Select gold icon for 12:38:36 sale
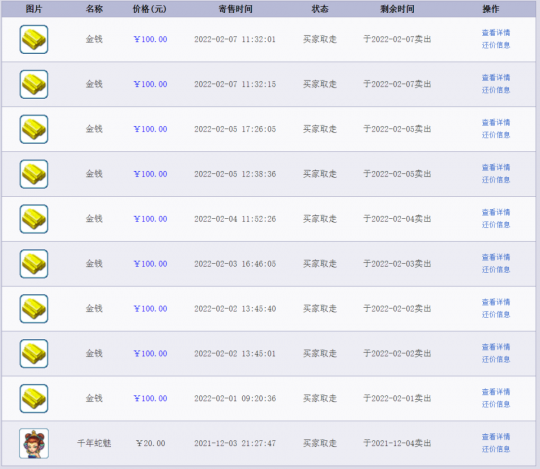Image resolution: width=540 pixels, height=469 pixels. click(x=34, y=174)
